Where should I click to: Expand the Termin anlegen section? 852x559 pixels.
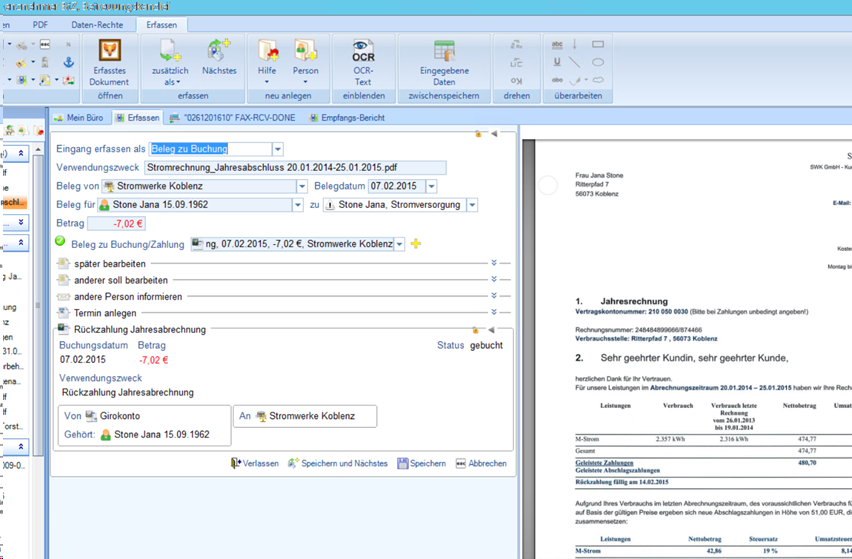(494, 313)
